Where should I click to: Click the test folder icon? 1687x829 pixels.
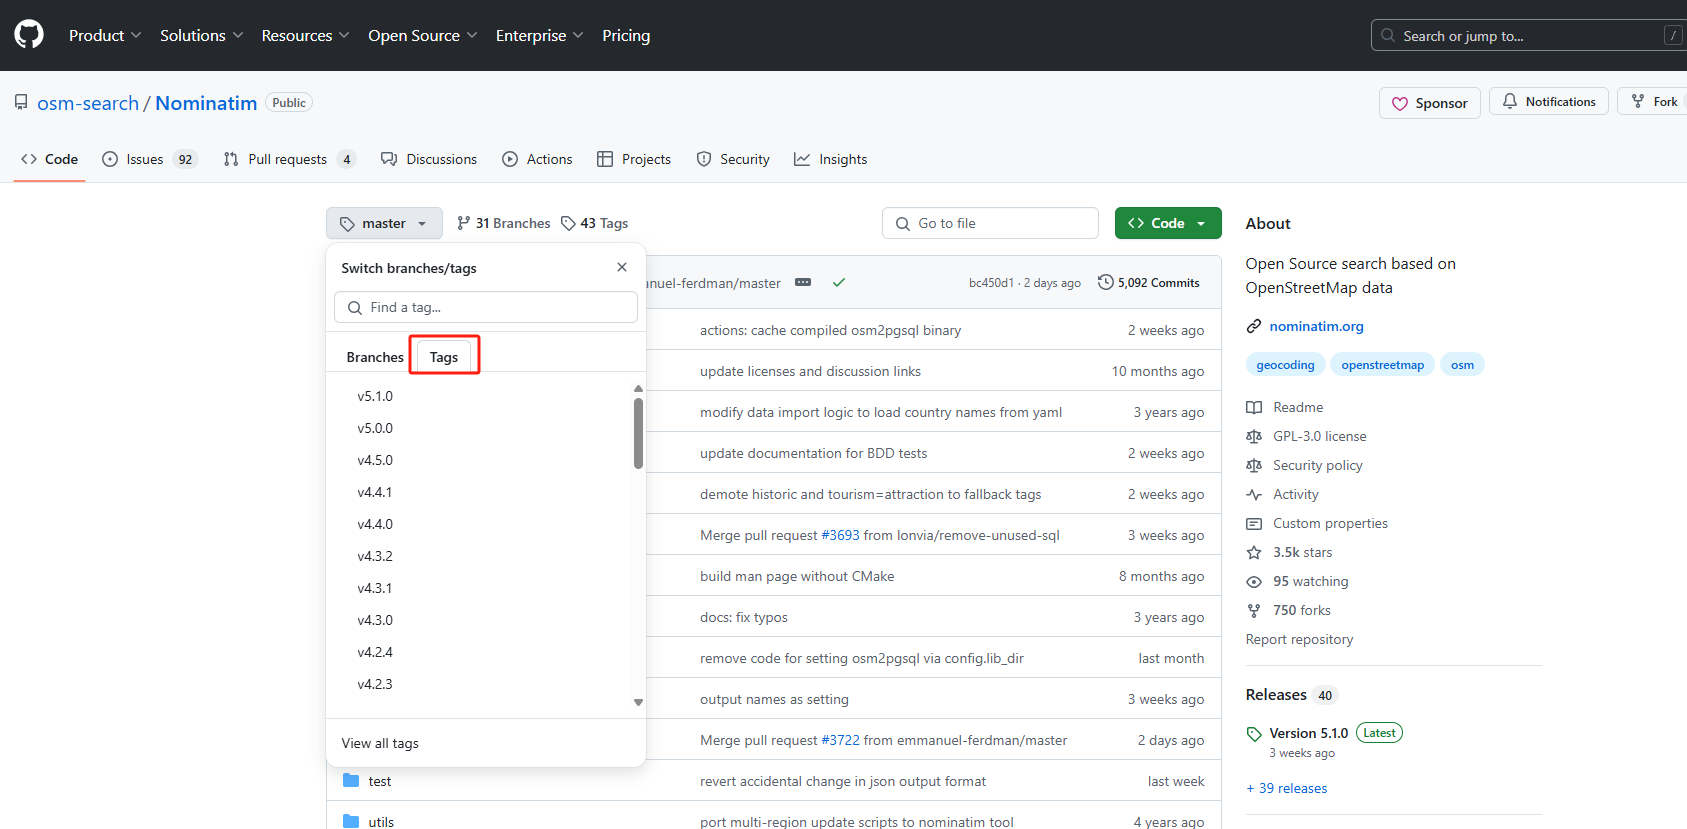coord(351,780)
